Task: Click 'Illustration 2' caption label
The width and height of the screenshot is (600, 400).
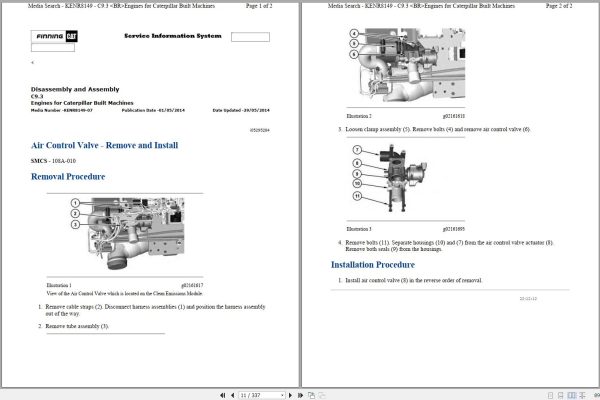Action: coord(359,116)
